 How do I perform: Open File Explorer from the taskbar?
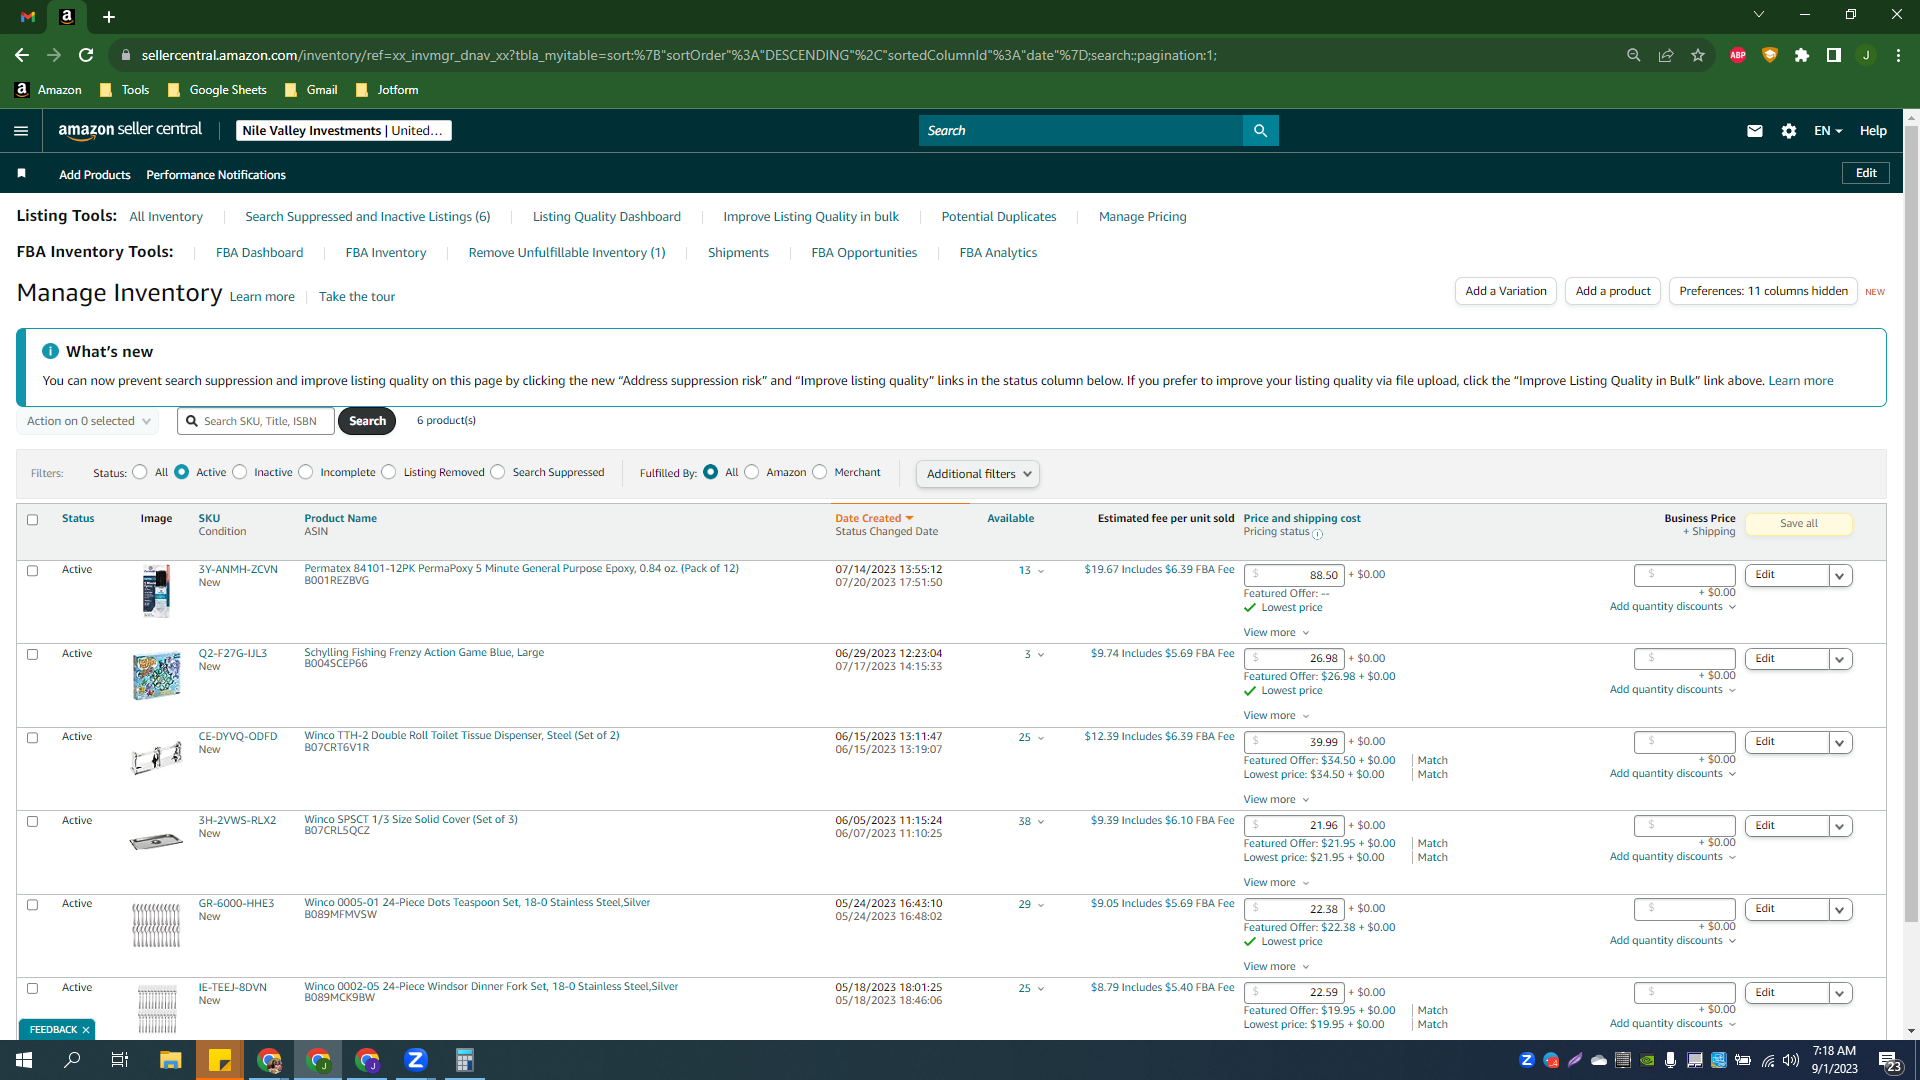pos(171,1060)
